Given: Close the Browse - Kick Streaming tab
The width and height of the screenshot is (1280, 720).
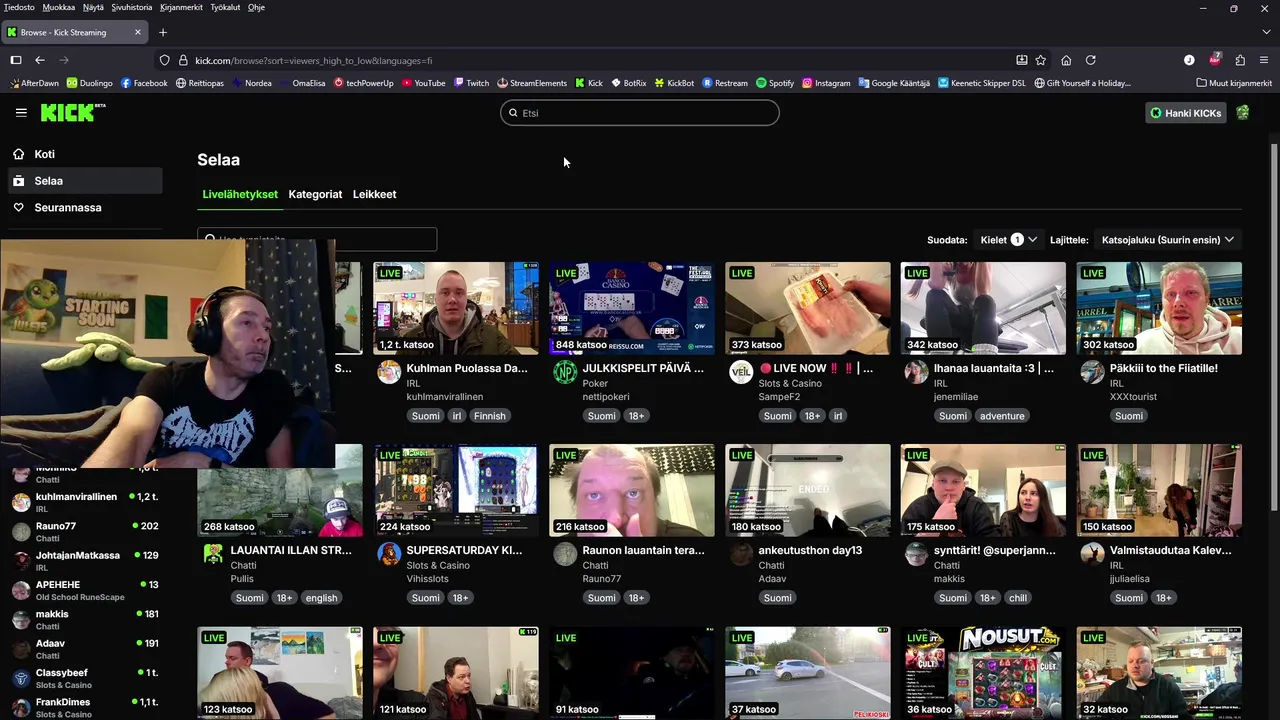Looking at the screenshot, I should 138,32.
